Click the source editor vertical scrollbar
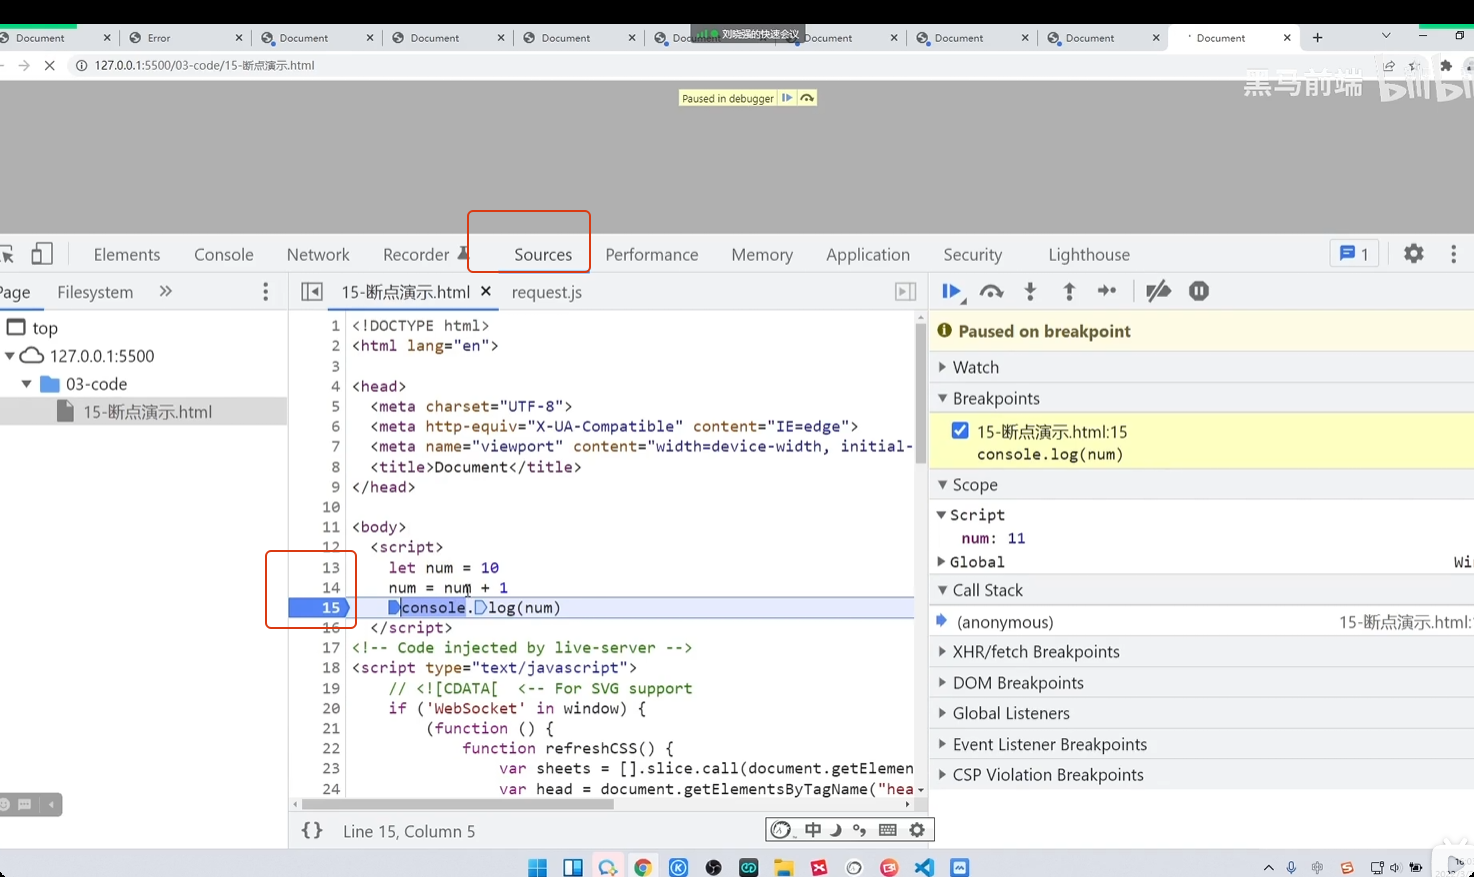The width and height of the screenshot is (1474, 877). [x=921, y=392]
